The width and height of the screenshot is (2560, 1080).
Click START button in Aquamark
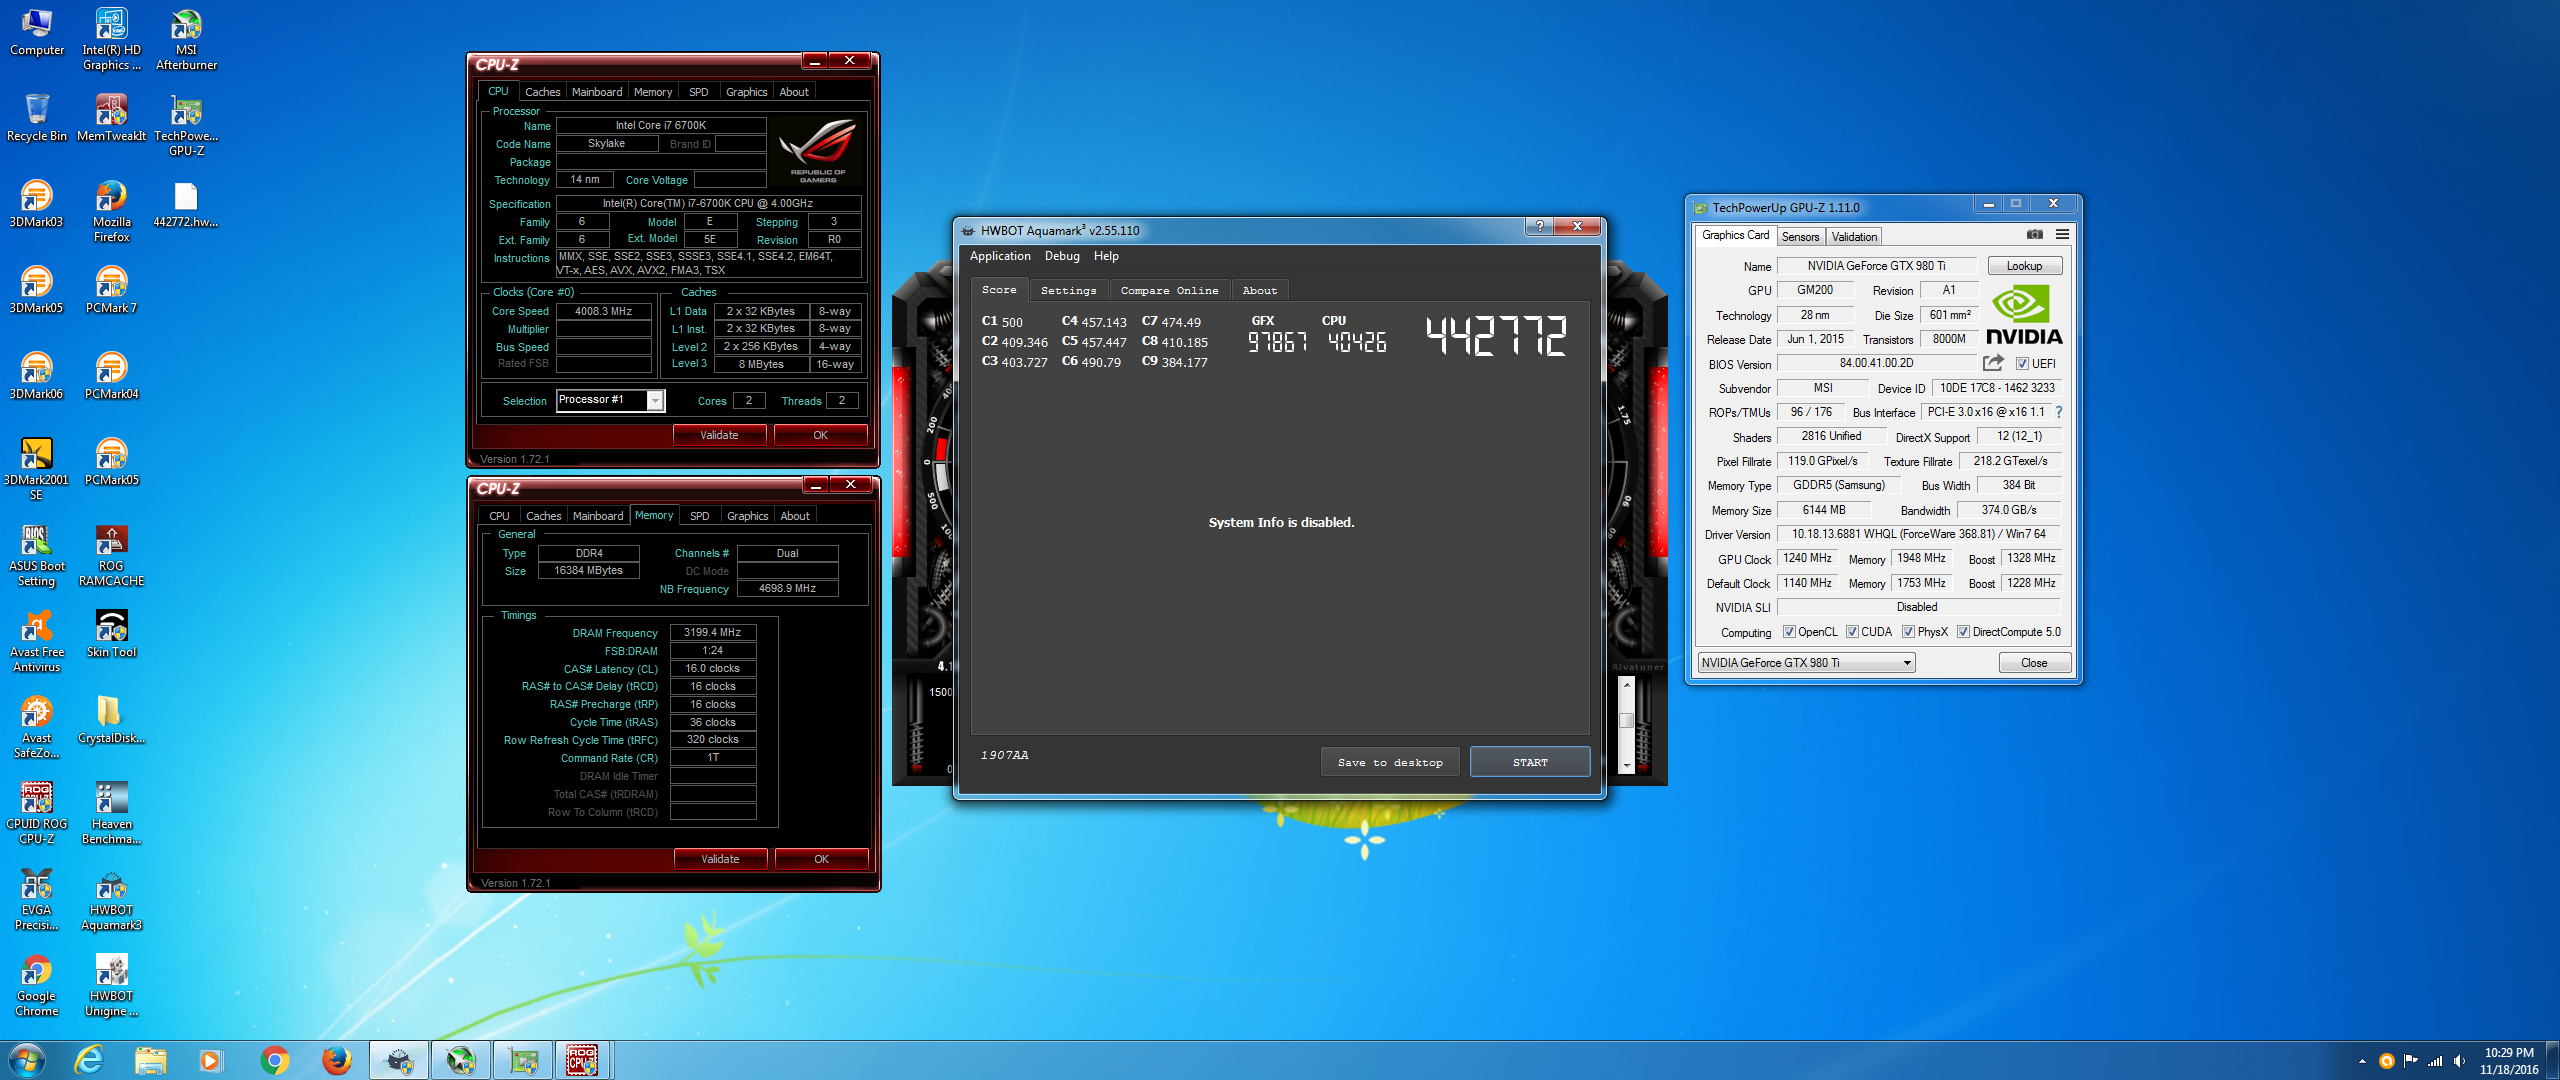point(1530,762)
